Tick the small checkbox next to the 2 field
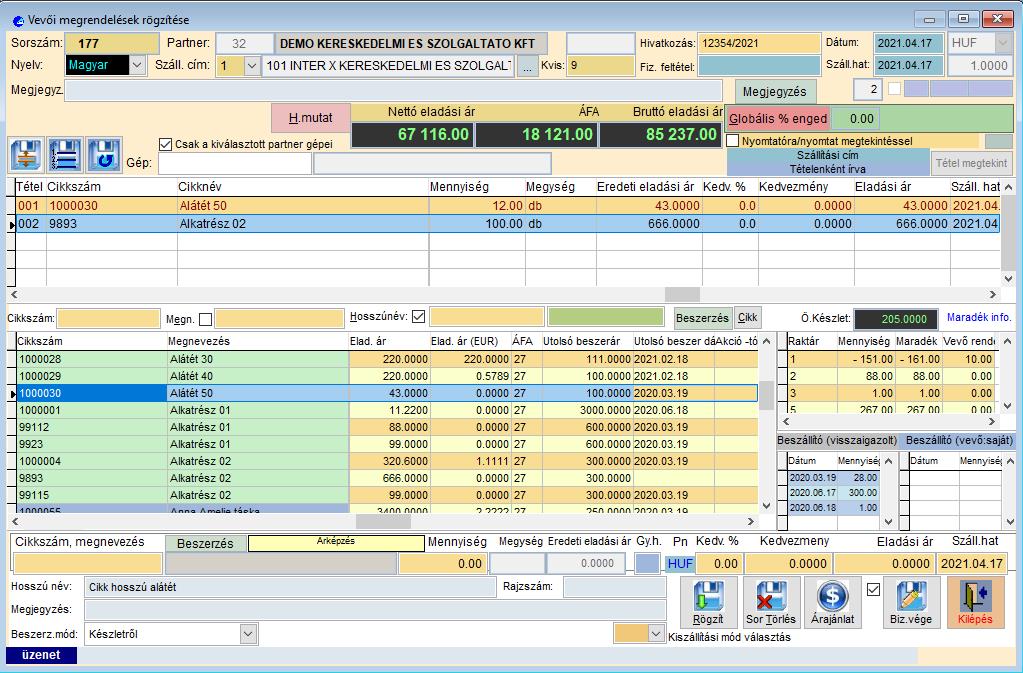Screen dimensions: 1023x673 point(894,89)
